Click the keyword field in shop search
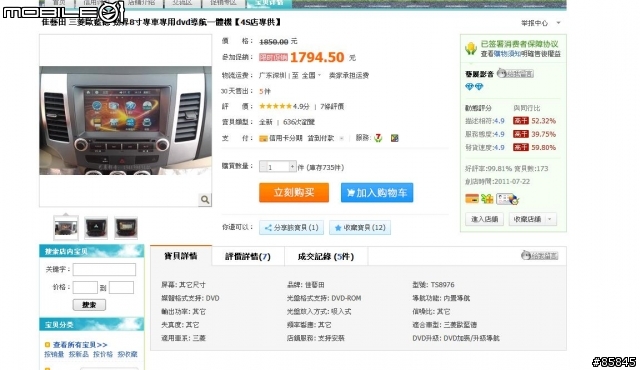 (104, 269)
